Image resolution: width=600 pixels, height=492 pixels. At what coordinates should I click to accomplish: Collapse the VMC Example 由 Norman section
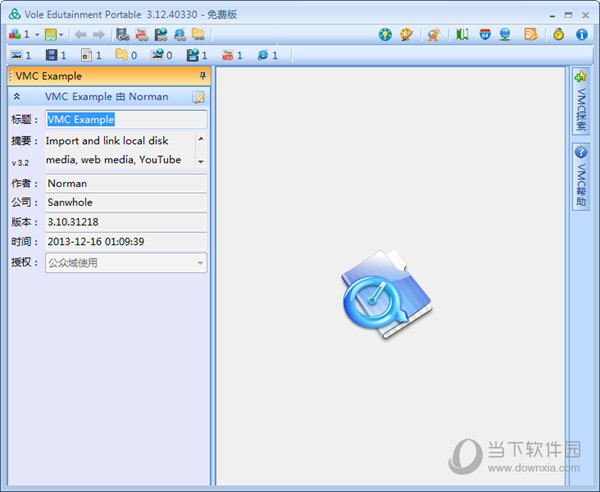coord(17,96)
